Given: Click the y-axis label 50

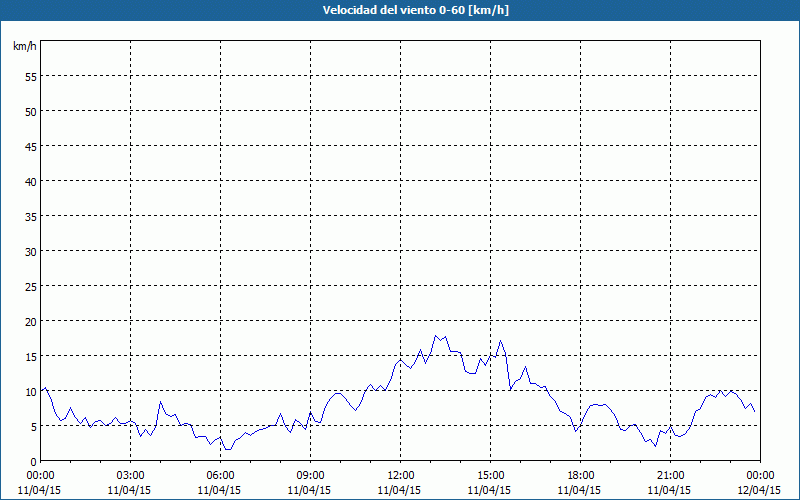Looking at the screenshot, I should coord(31,111).
